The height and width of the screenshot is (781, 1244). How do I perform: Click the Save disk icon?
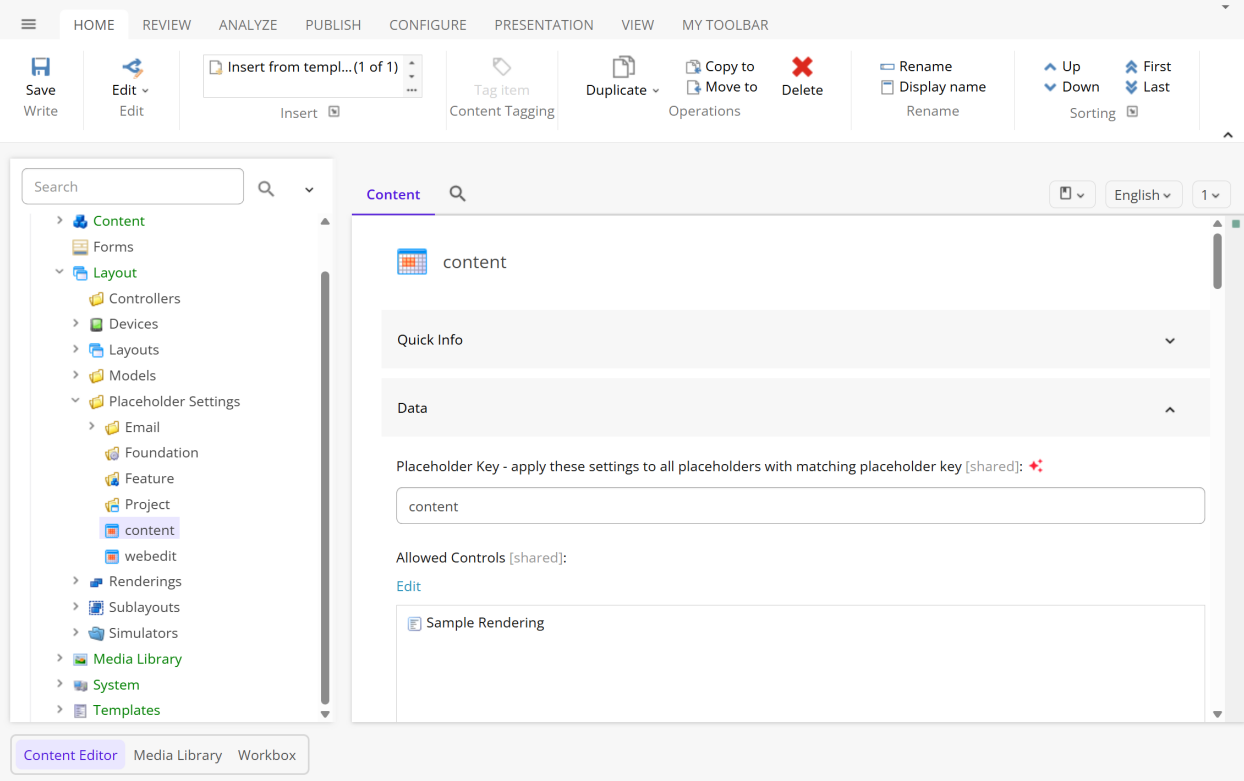(x=41, y=67)
